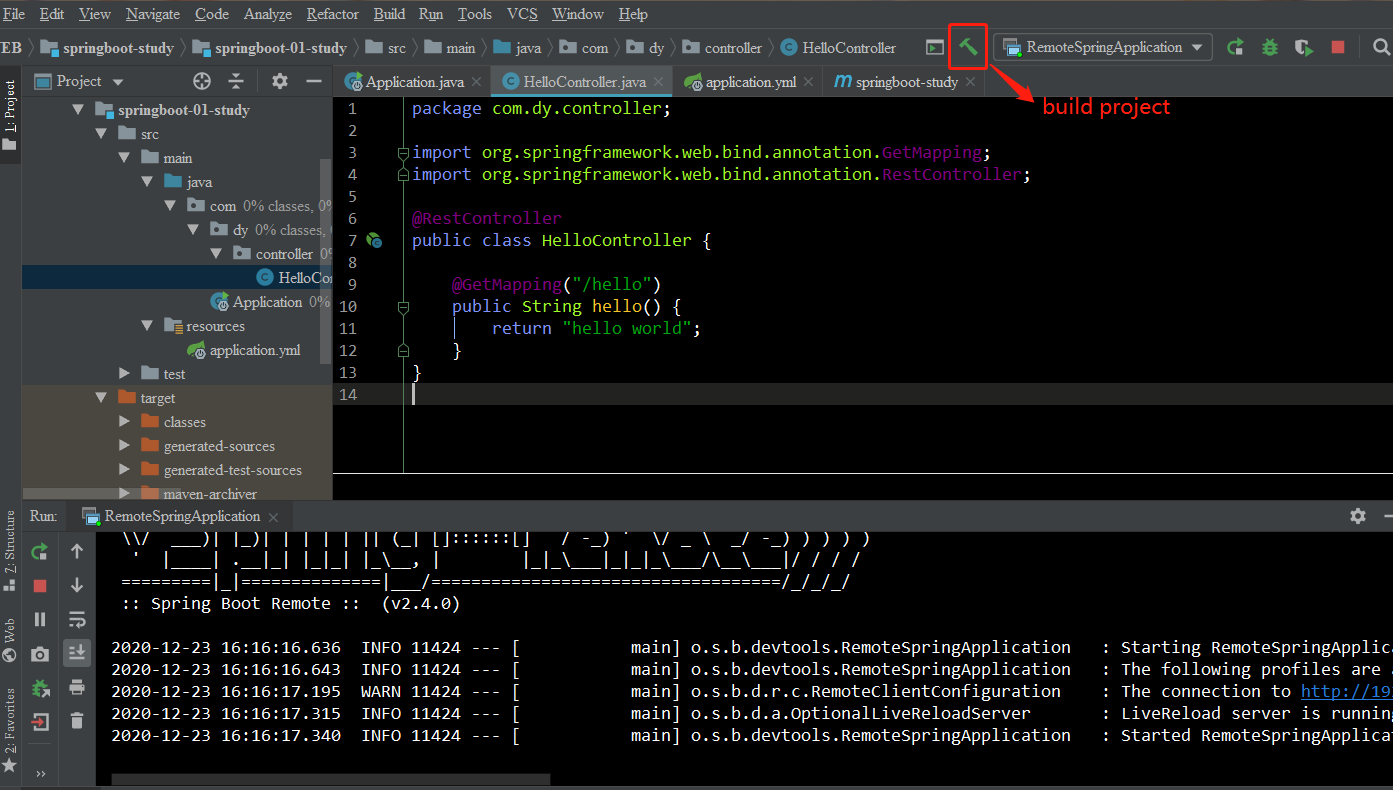Toggle the 1: Project side tool window

10,115
